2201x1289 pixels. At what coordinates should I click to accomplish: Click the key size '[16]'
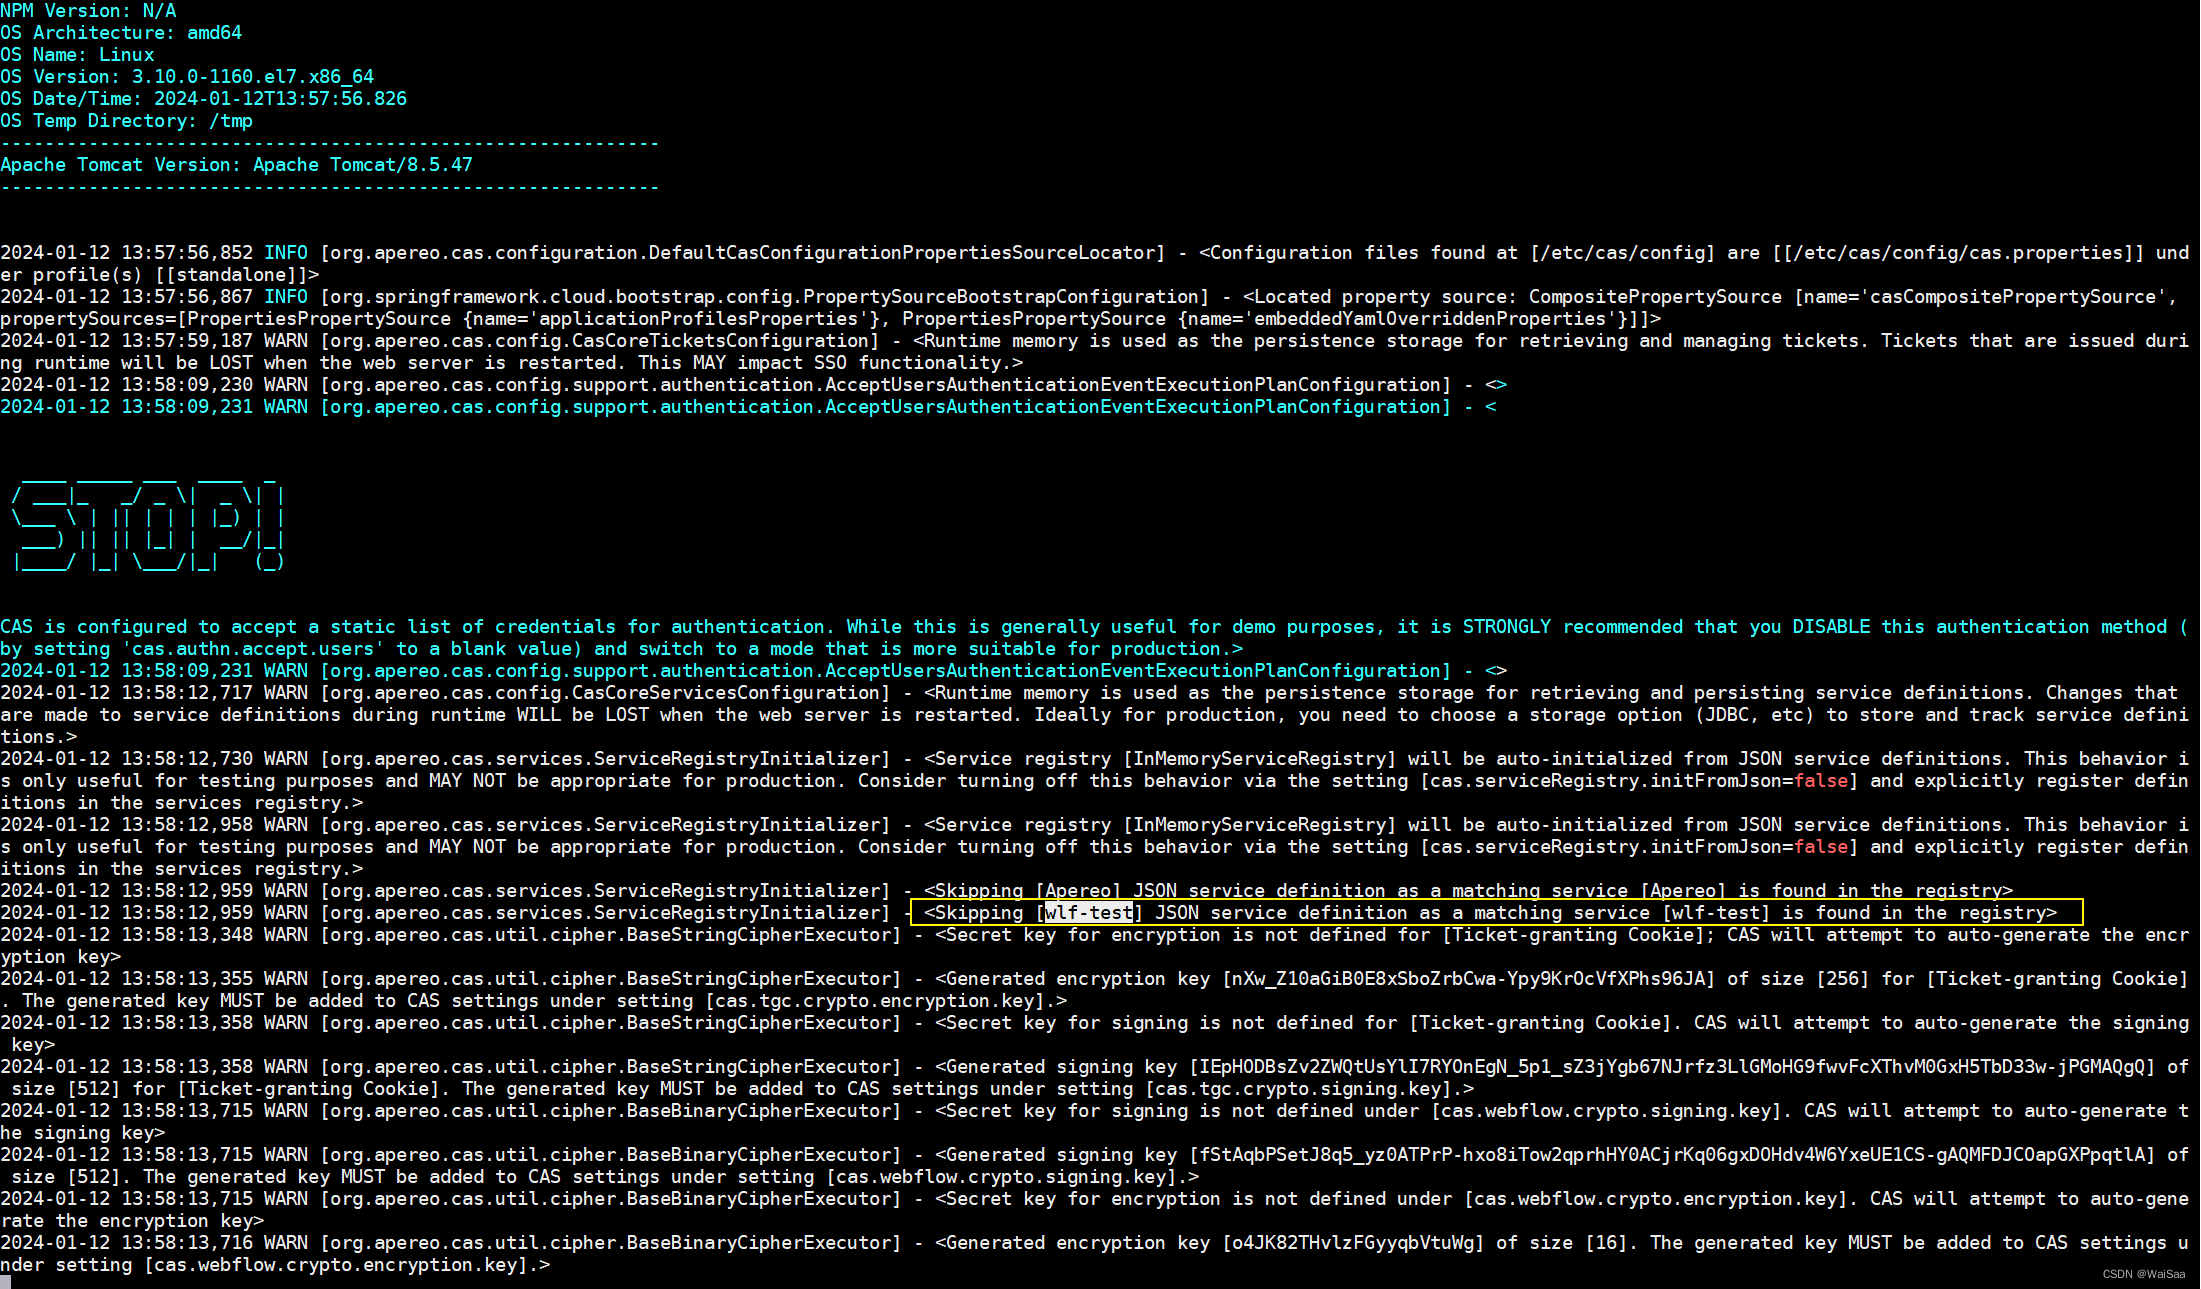pyautogui.click(x=1606, y=1243)
